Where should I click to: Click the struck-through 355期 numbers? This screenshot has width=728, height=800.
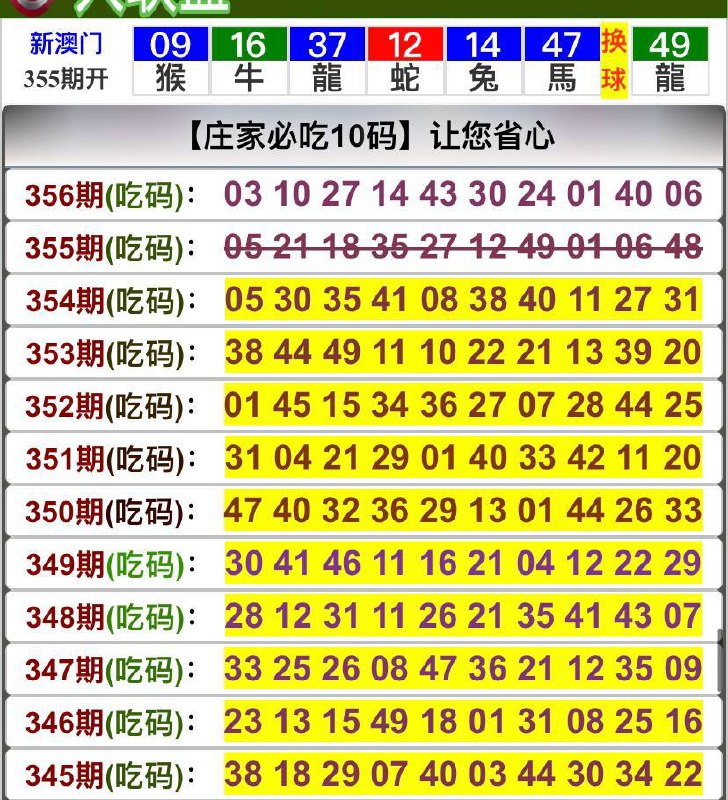(463, 247)
